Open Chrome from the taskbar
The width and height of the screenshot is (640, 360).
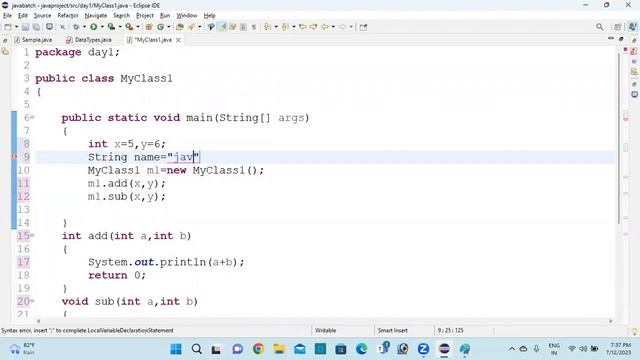click(258, 349)
